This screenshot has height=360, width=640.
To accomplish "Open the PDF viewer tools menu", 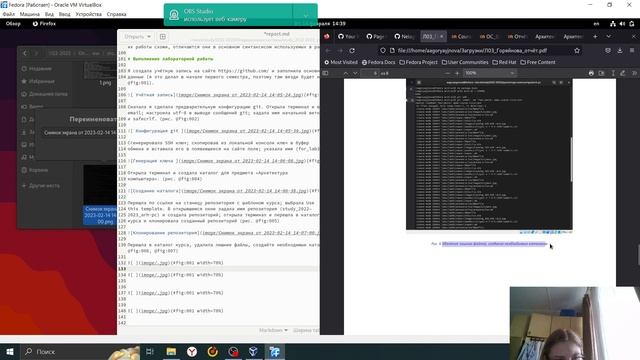I will [634, 73].
